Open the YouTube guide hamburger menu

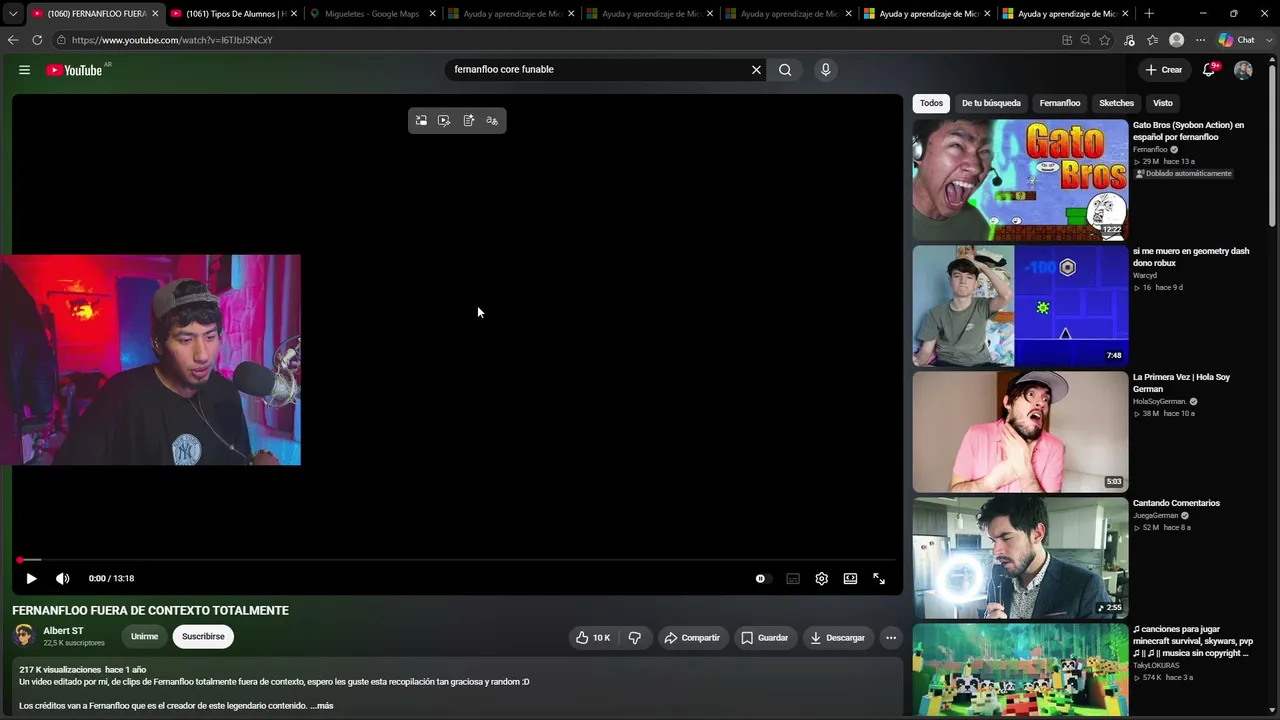tap(24, 70)
